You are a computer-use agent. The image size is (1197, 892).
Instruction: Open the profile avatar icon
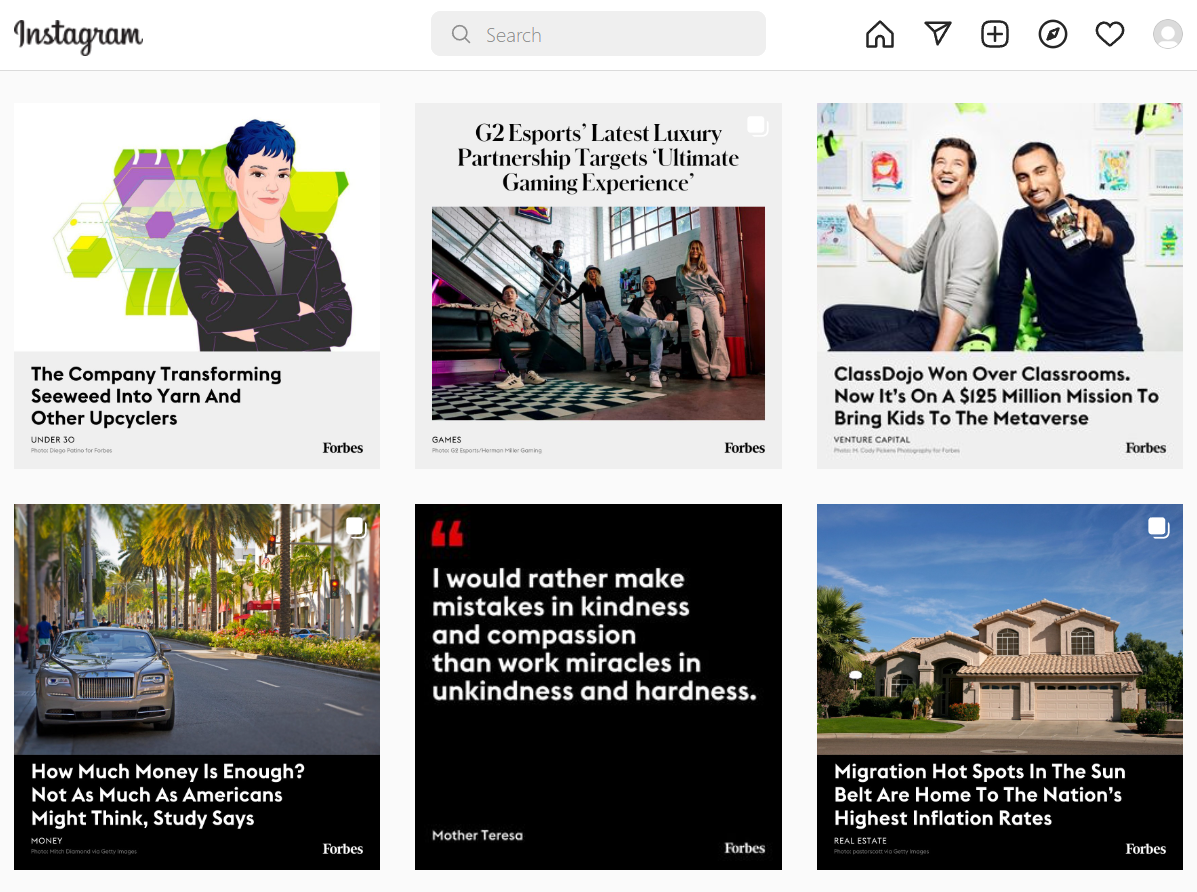coord(1167,34)
